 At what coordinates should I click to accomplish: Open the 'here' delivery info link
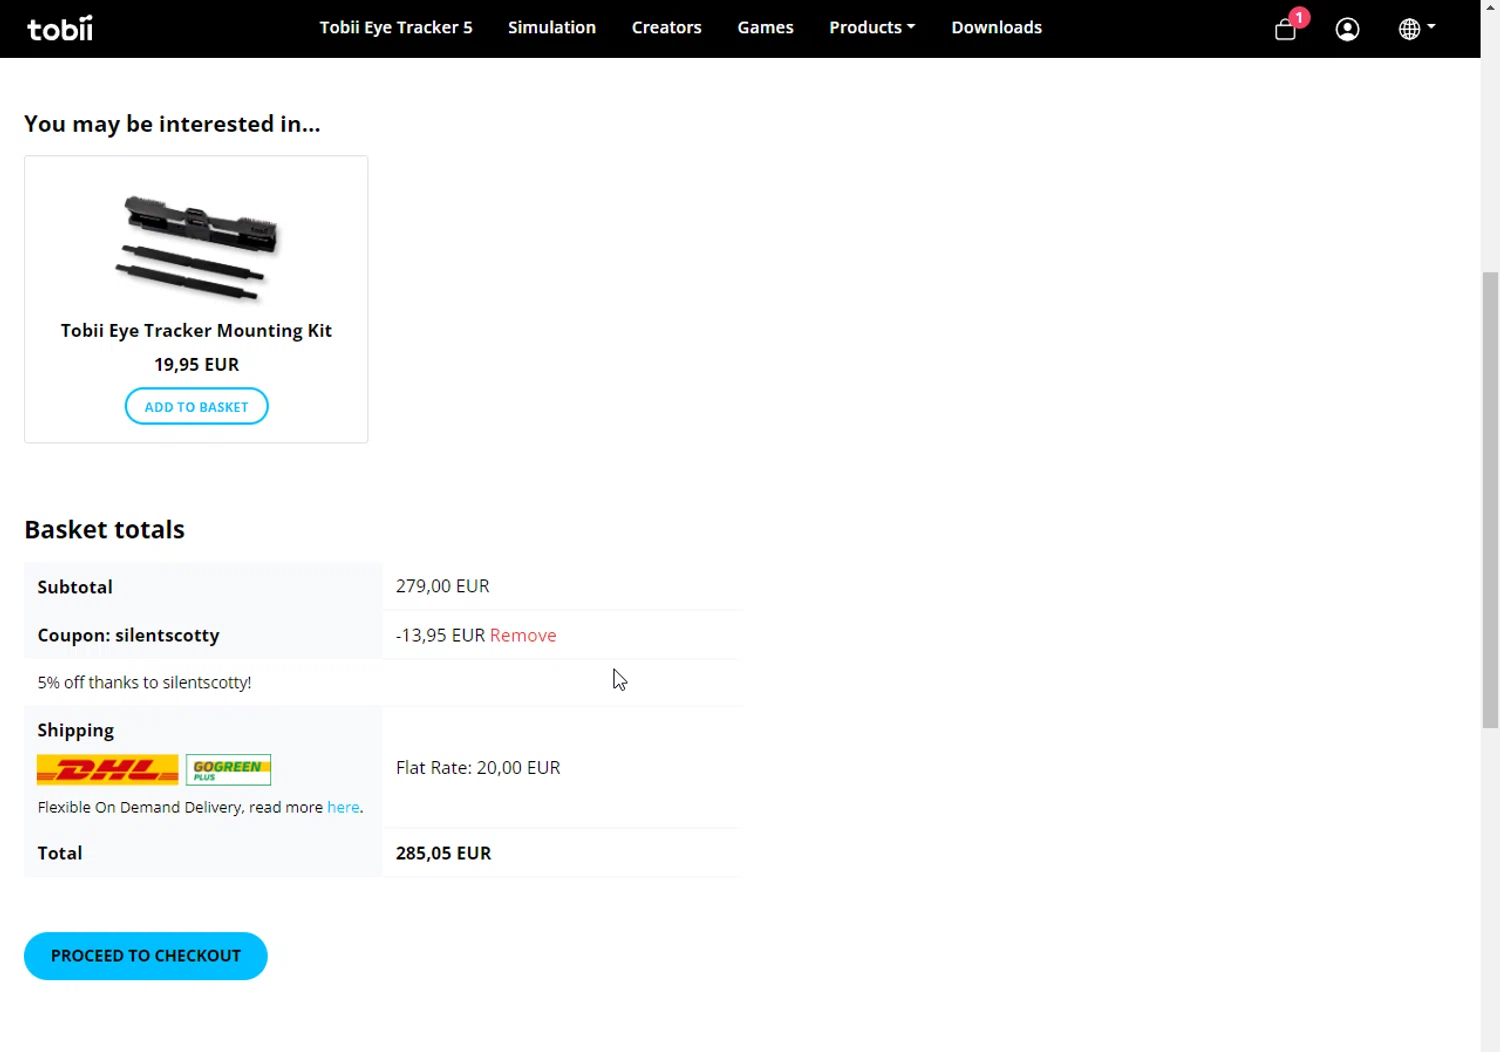point(343,807)
